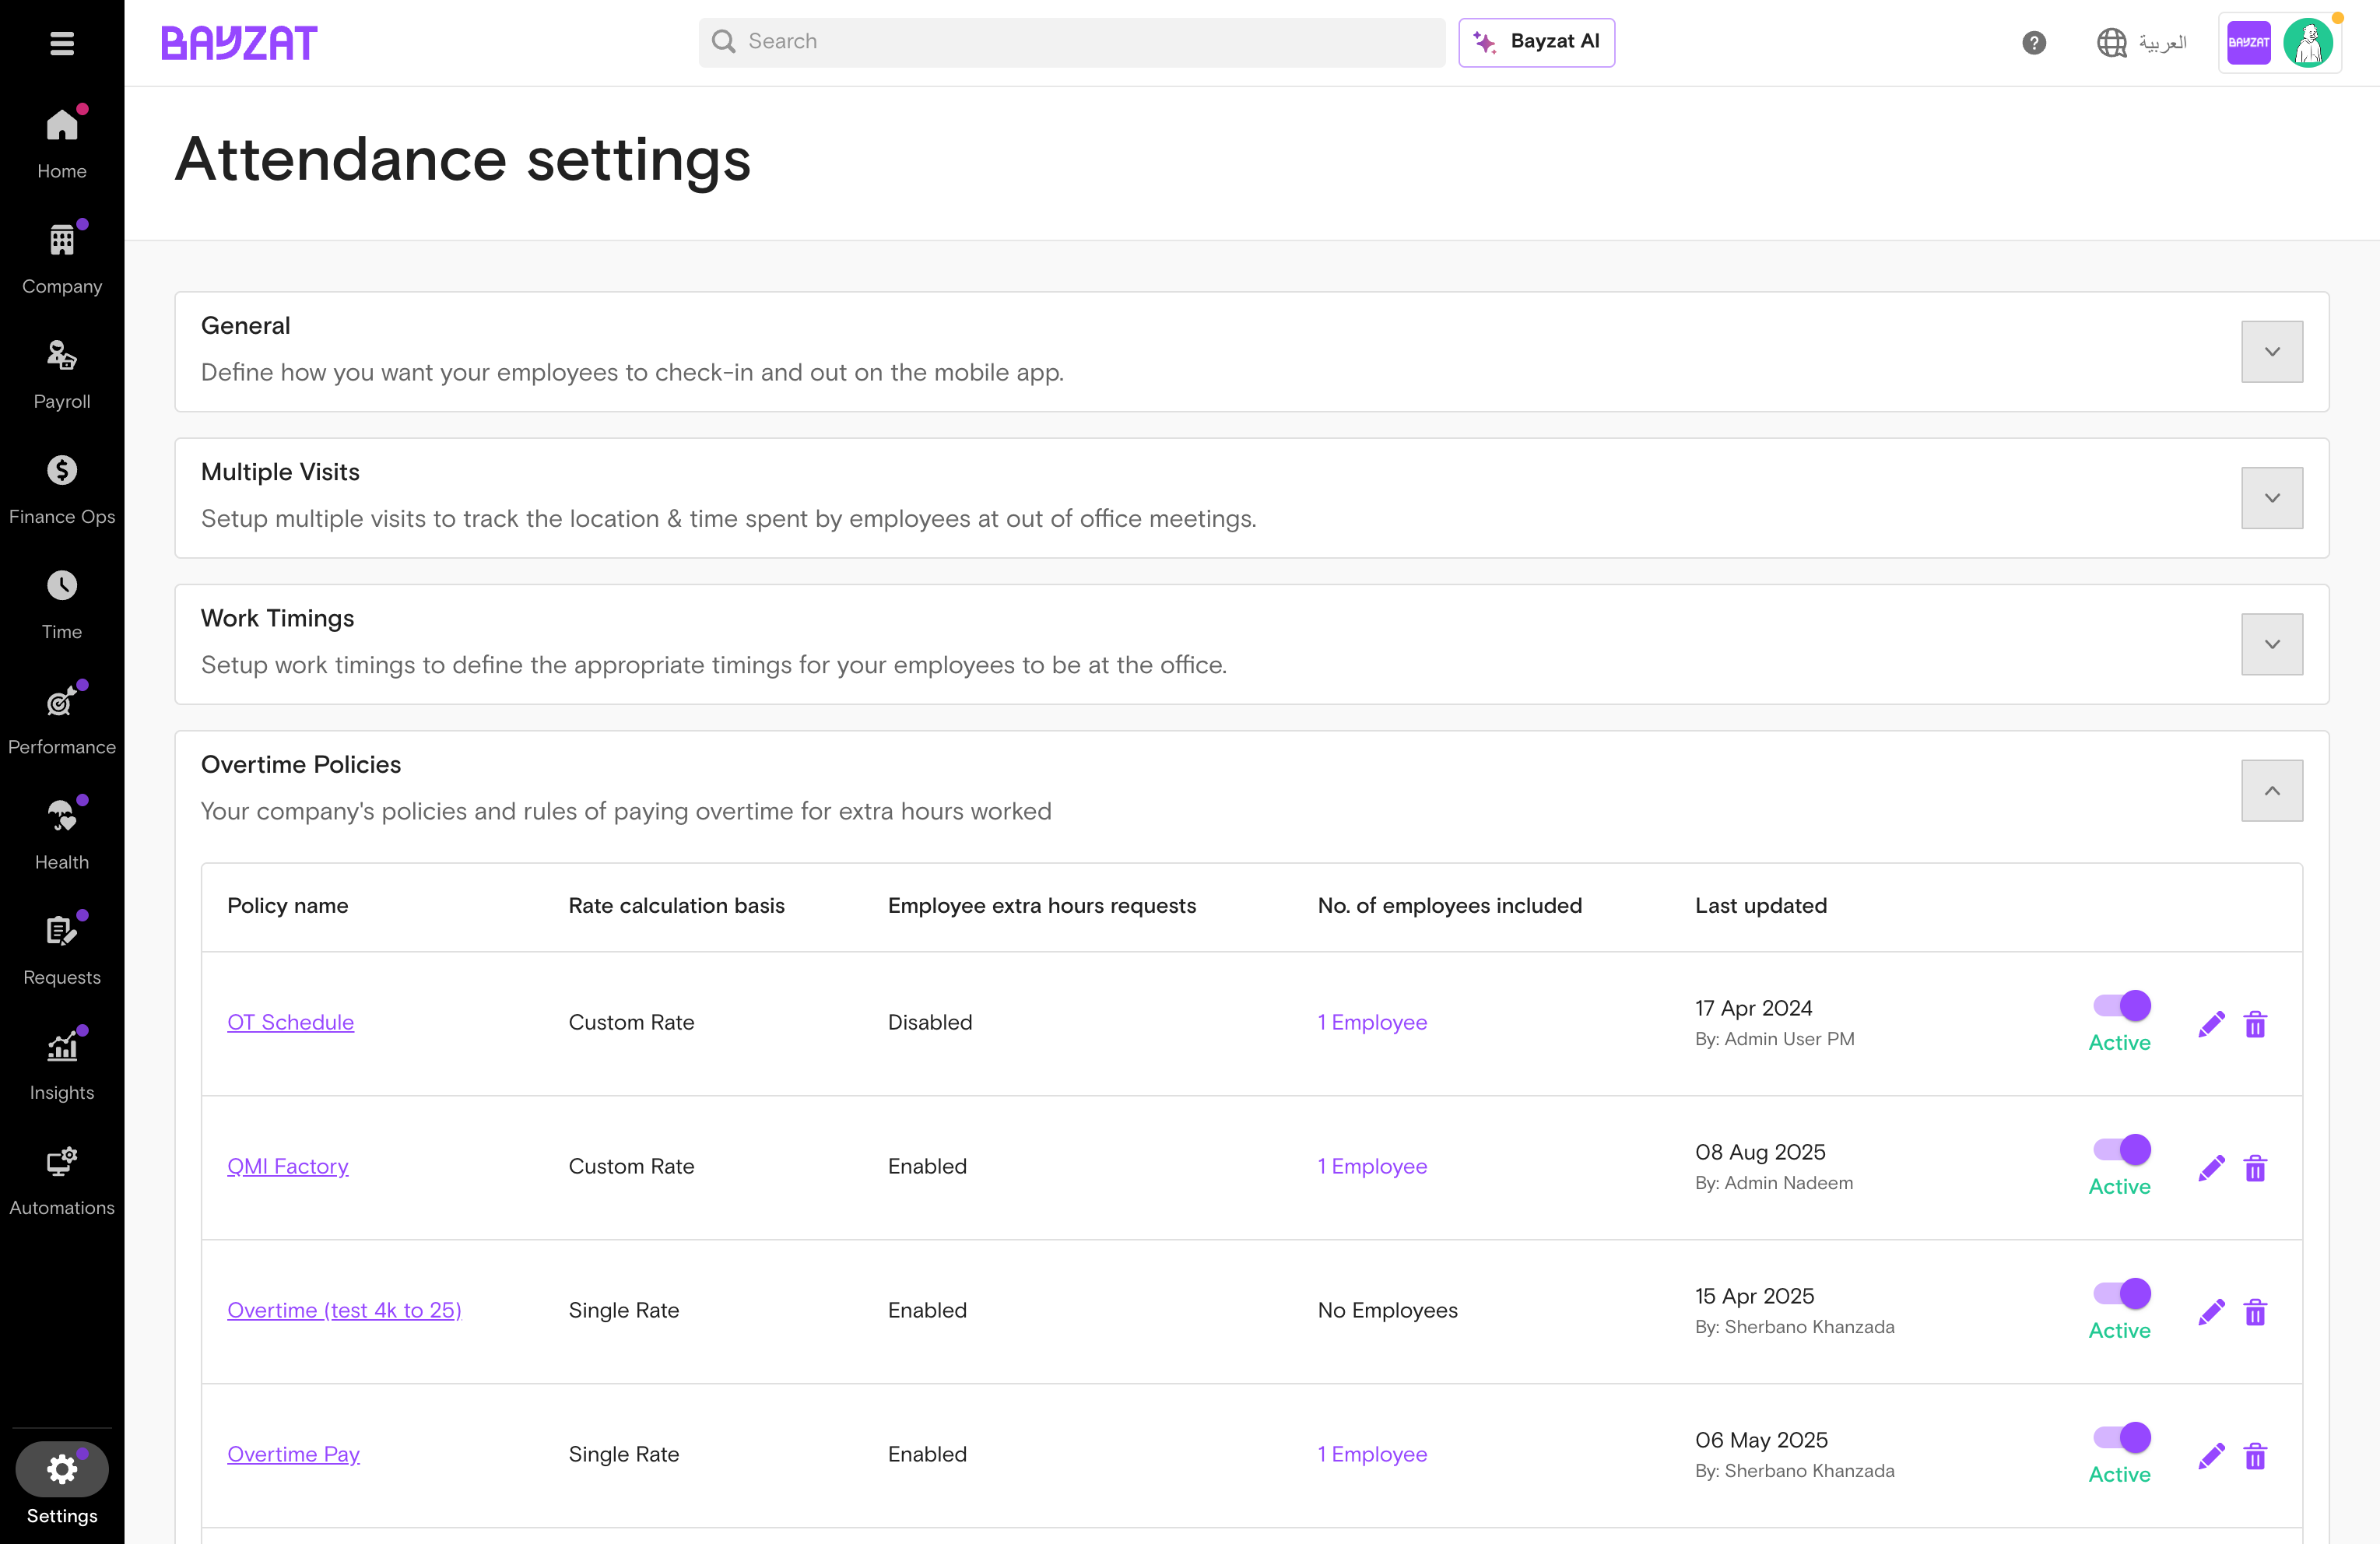
Task: Open Performance in sidebar
Action: (x=62, y=719)
